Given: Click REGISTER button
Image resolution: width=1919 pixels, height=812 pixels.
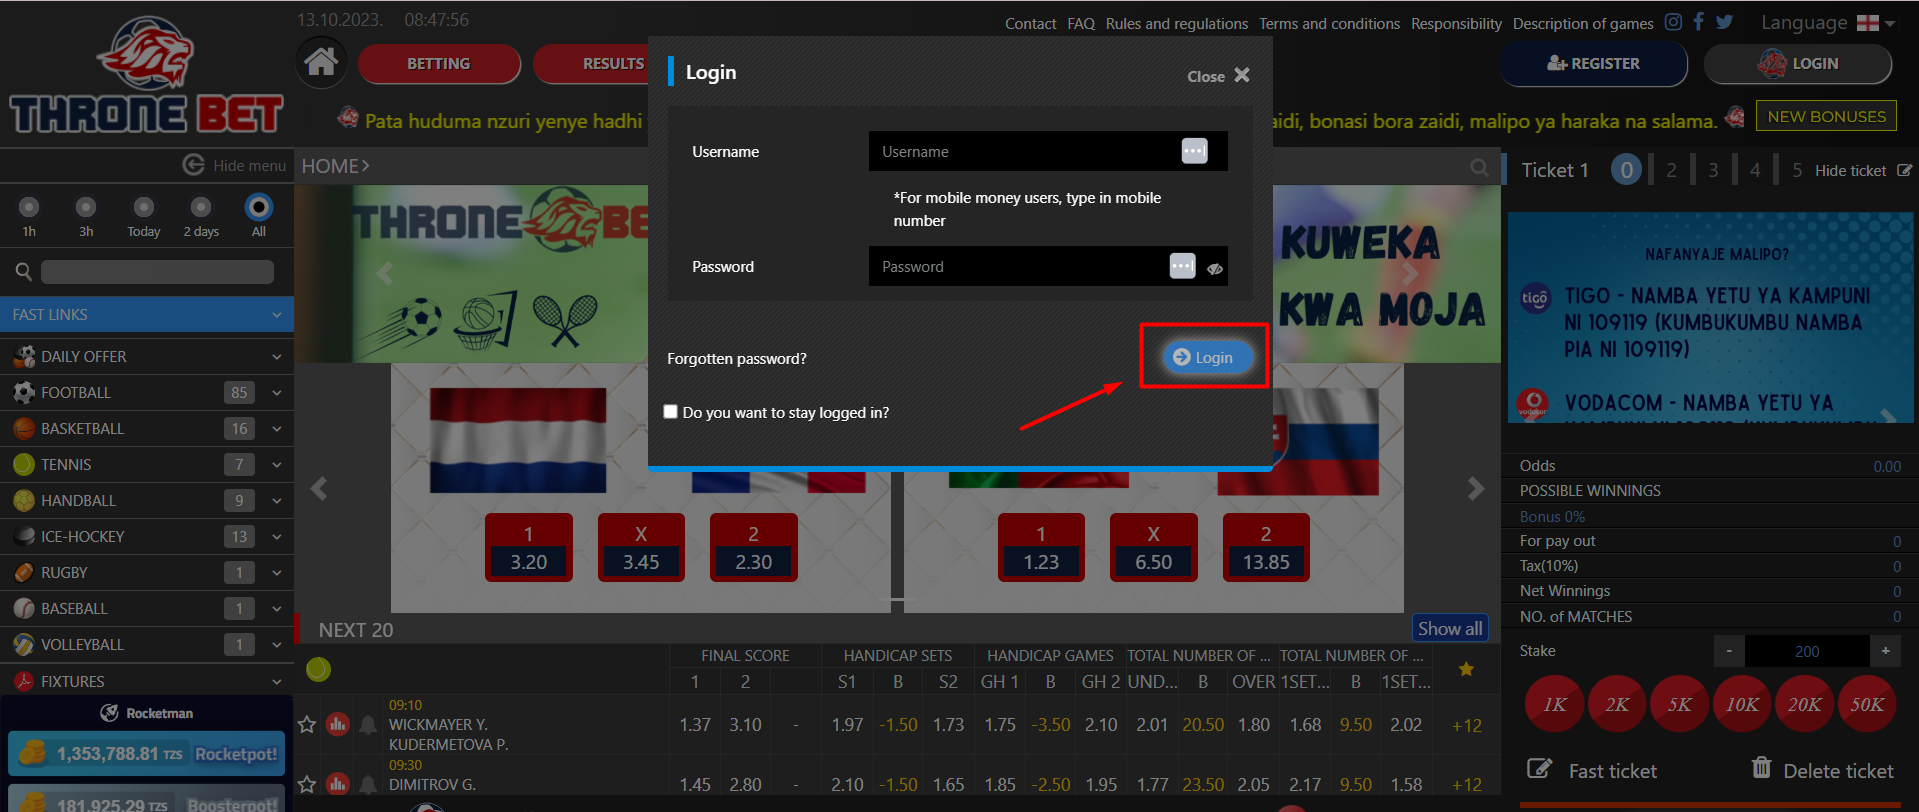Looking at the screenshot, I should tap(1593, 64).
